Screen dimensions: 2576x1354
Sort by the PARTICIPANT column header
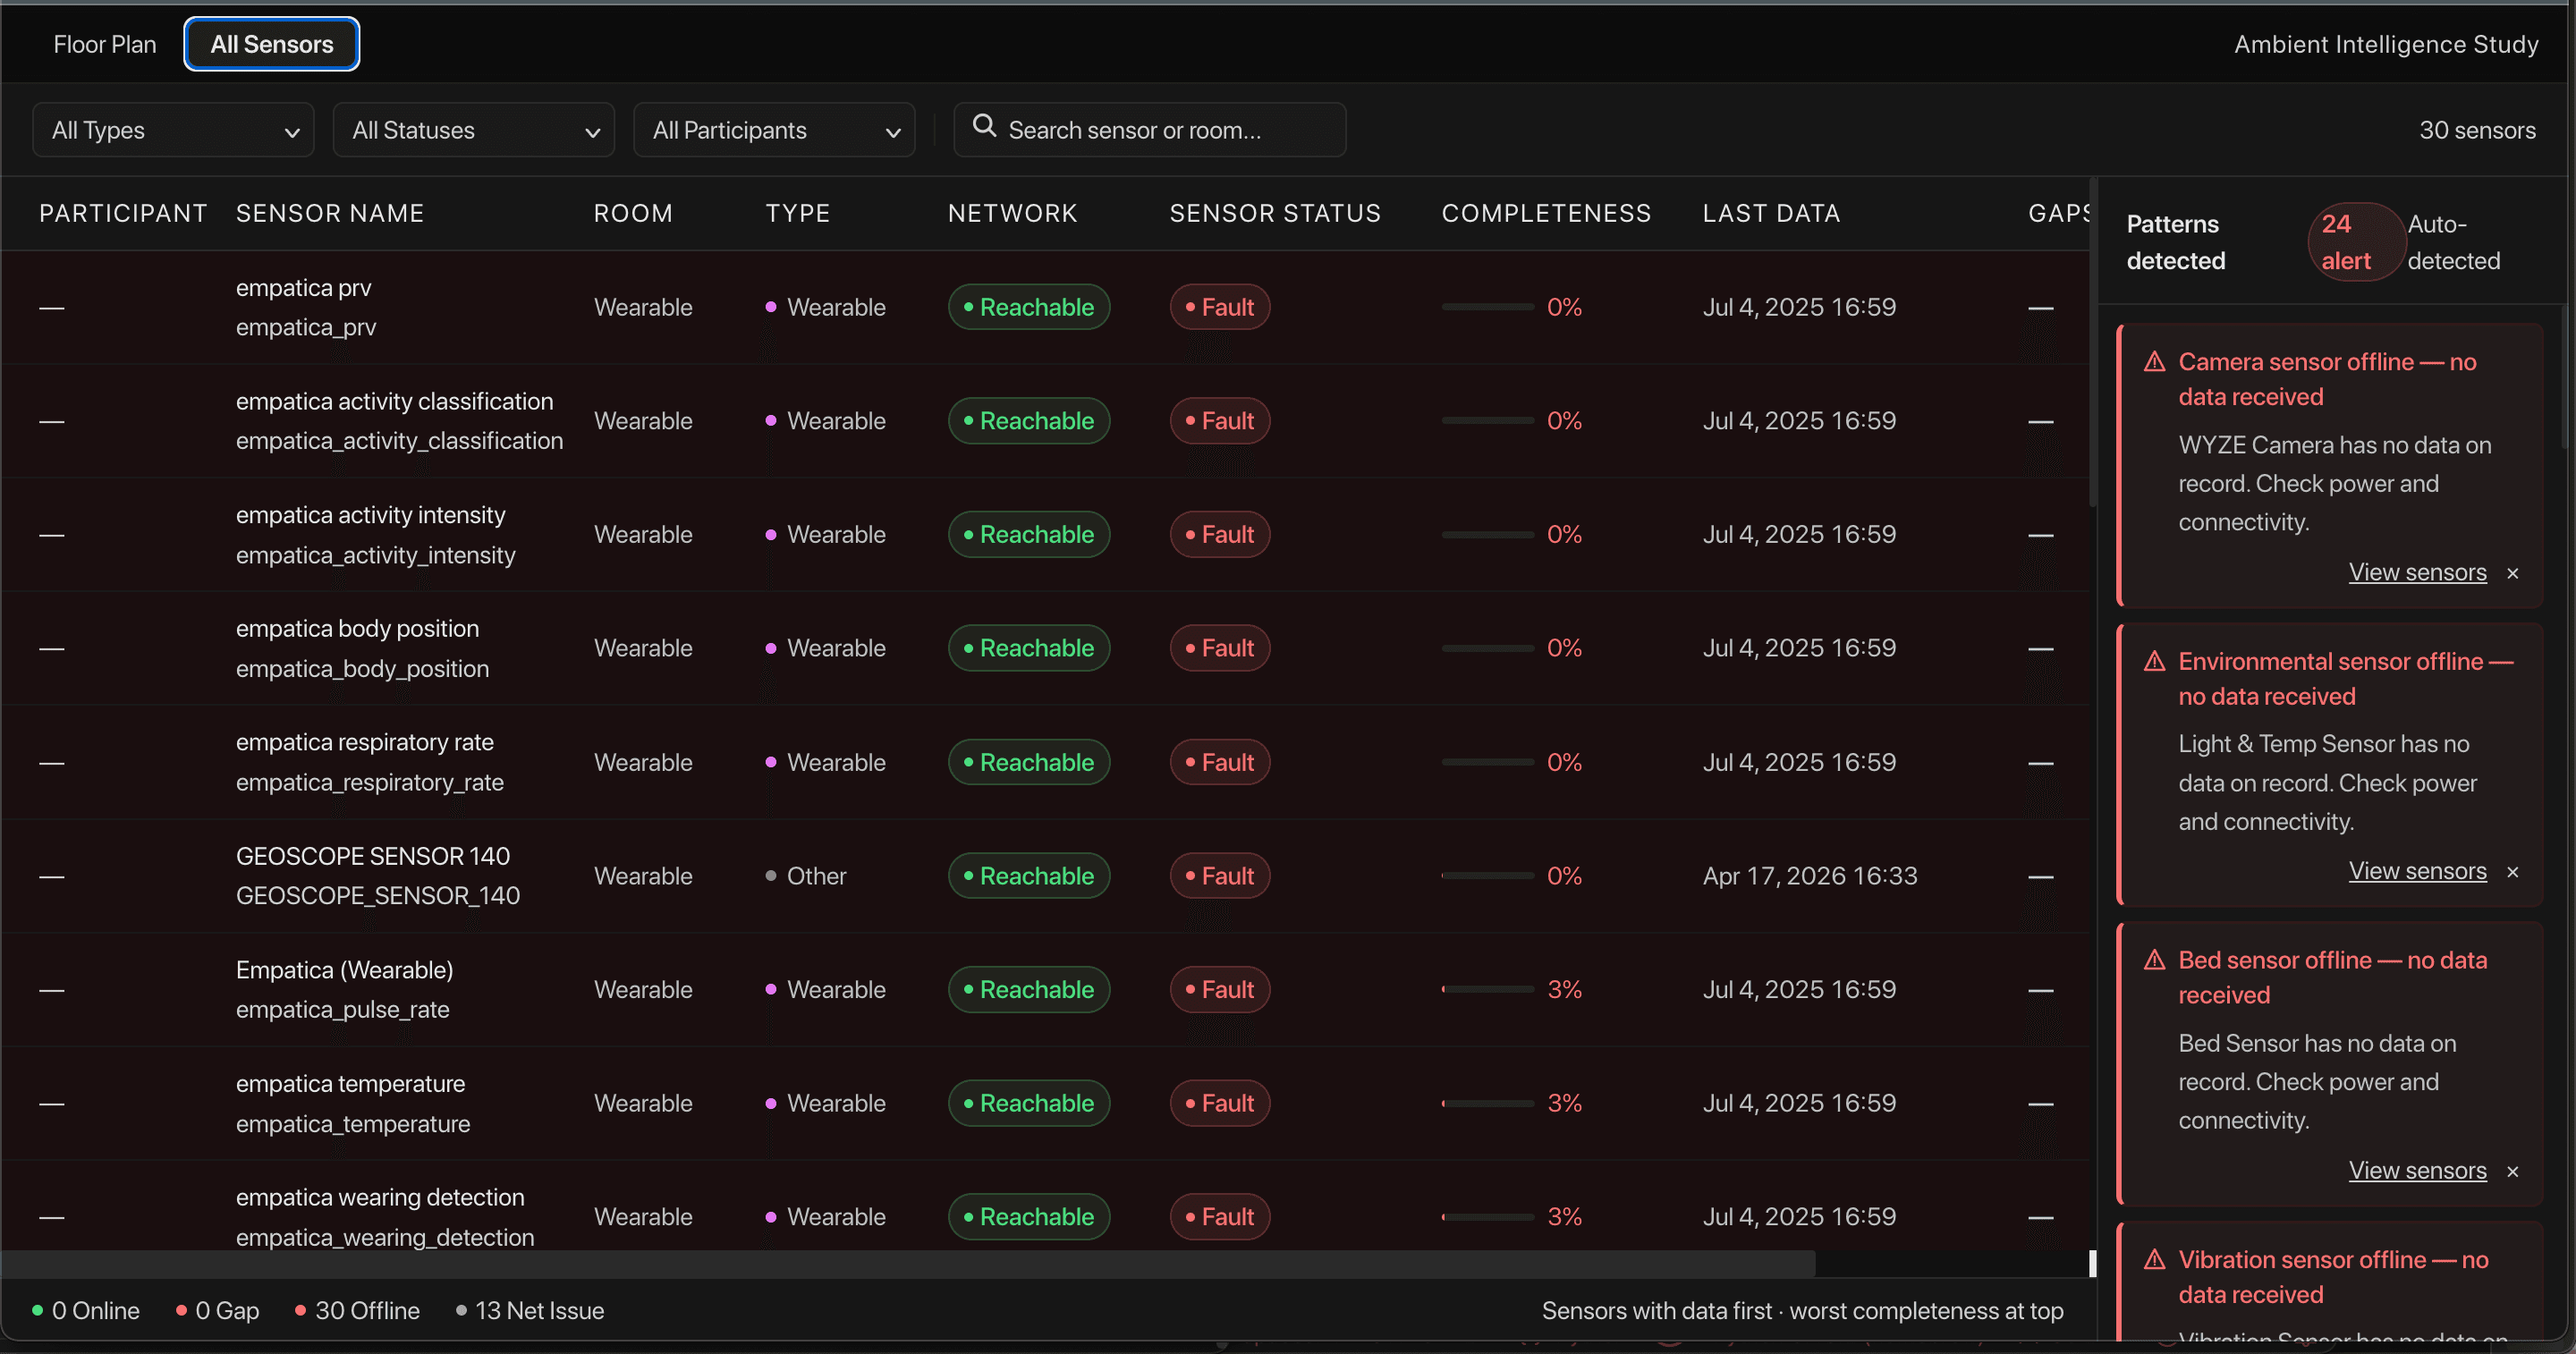point(123,213)
